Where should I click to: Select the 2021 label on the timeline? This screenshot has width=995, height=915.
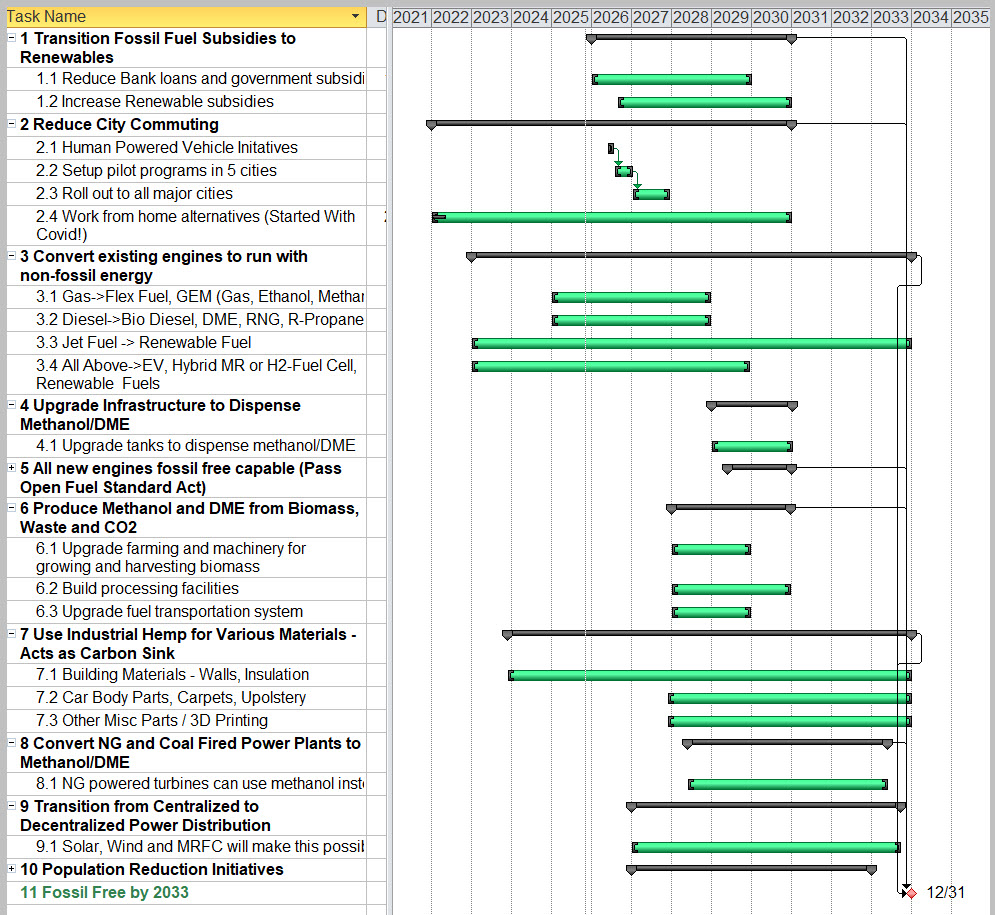[410, 17]
